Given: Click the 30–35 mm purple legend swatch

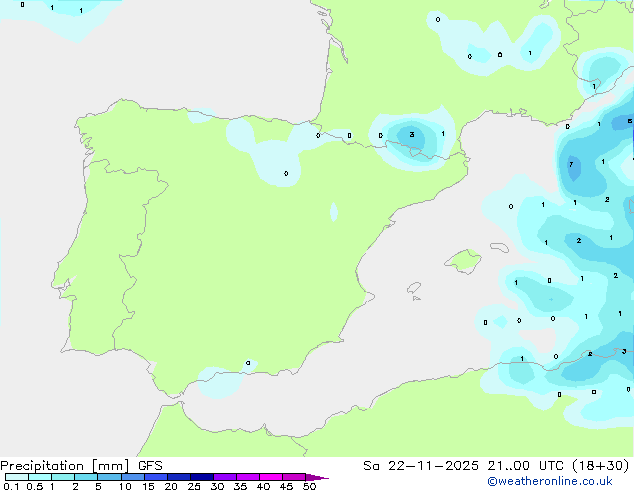Looking at the screenshot, I should 225,477.
